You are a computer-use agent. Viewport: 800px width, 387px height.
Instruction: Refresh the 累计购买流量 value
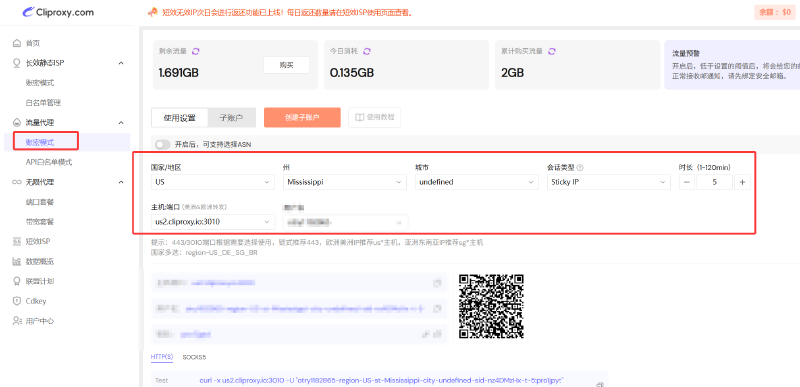click(x=551, y=51)
